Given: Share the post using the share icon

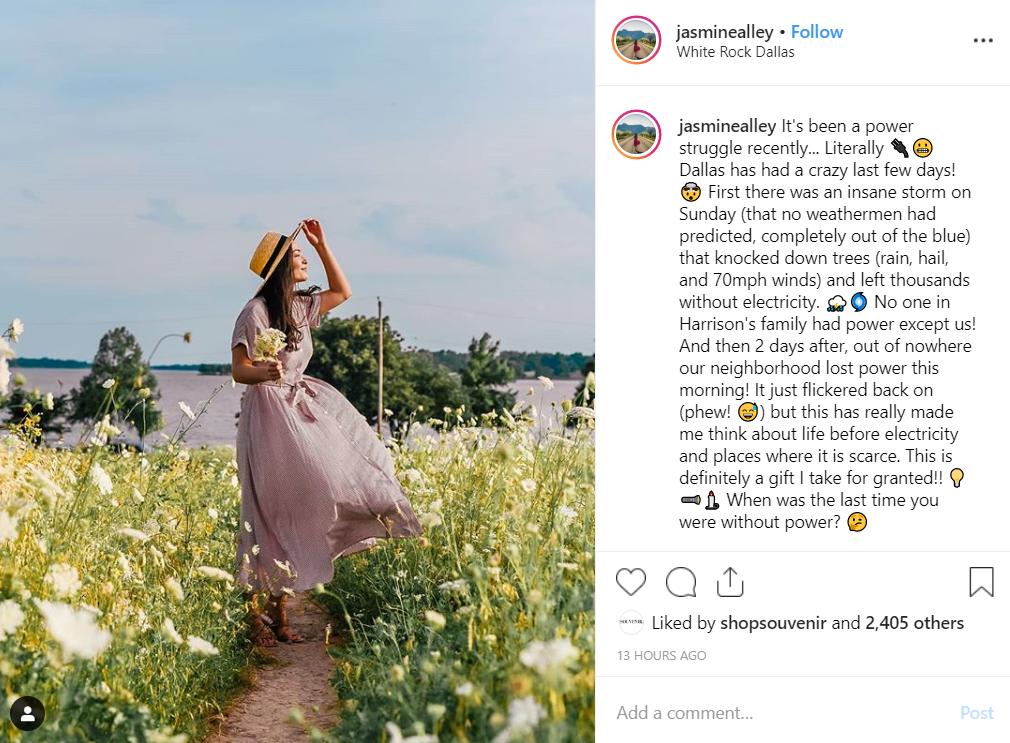Looking at the screenshot, I should pyautogui.click(x=730, y=582).
